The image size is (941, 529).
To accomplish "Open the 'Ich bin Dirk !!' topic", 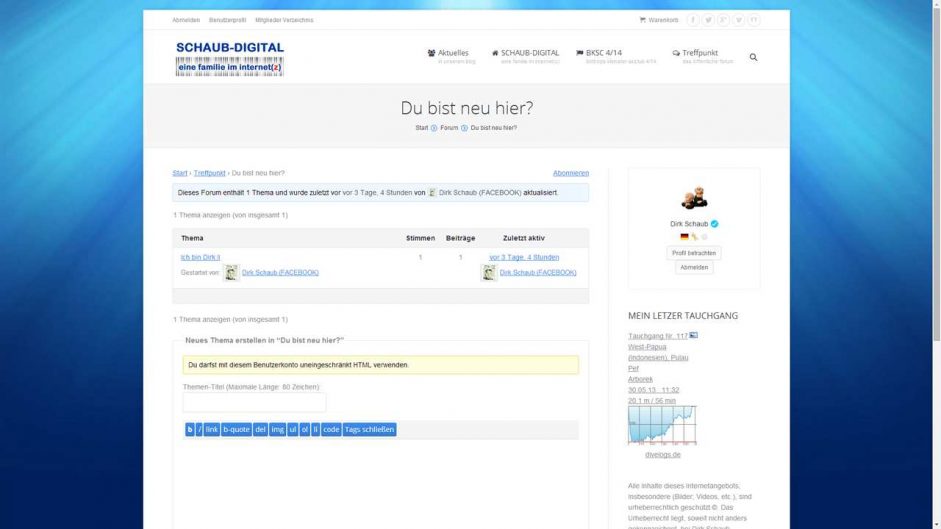I will 200,257.
